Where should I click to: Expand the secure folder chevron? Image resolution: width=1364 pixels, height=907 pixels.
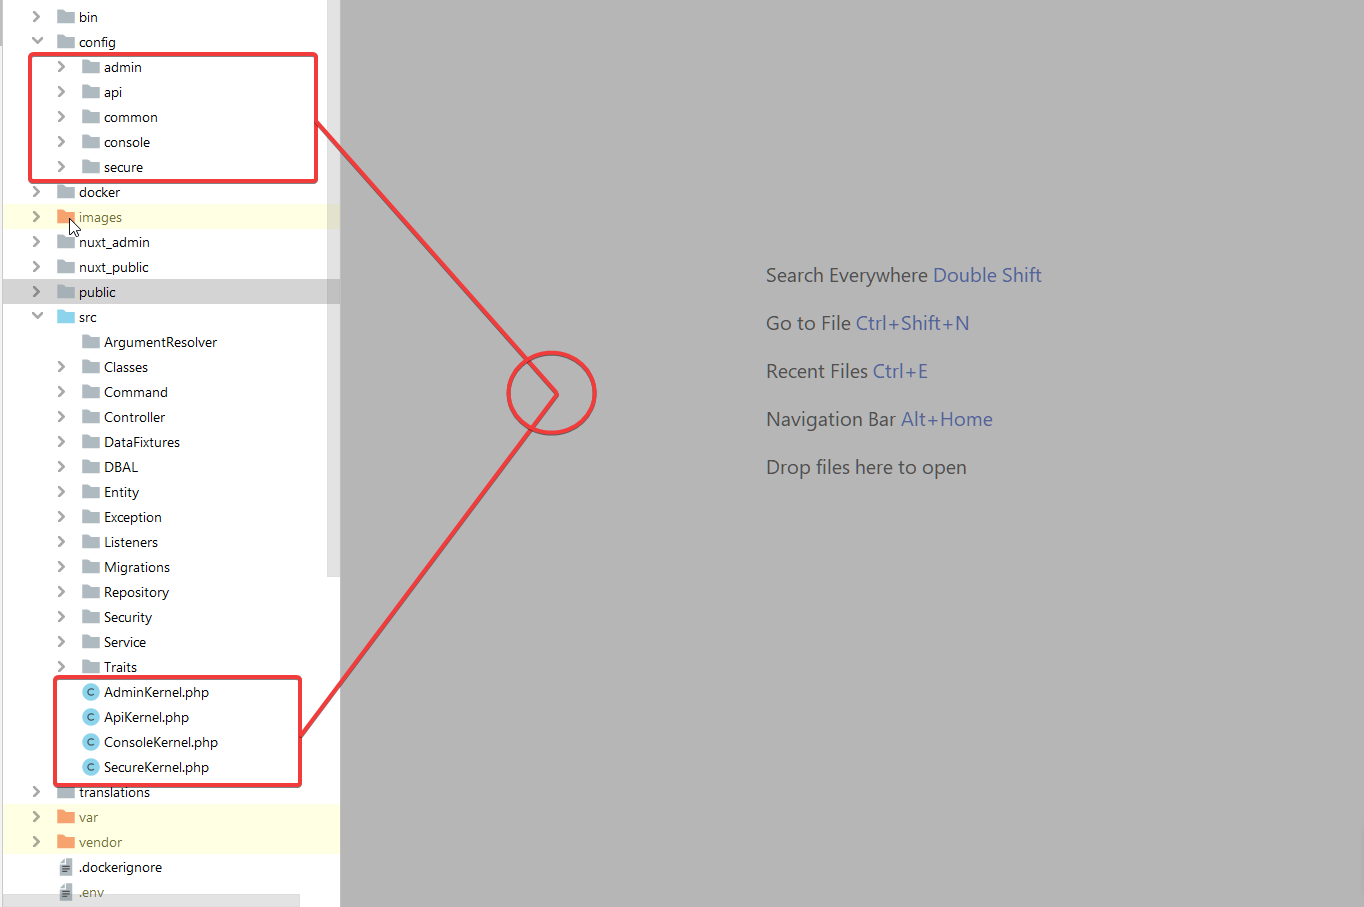click(61, 167)
